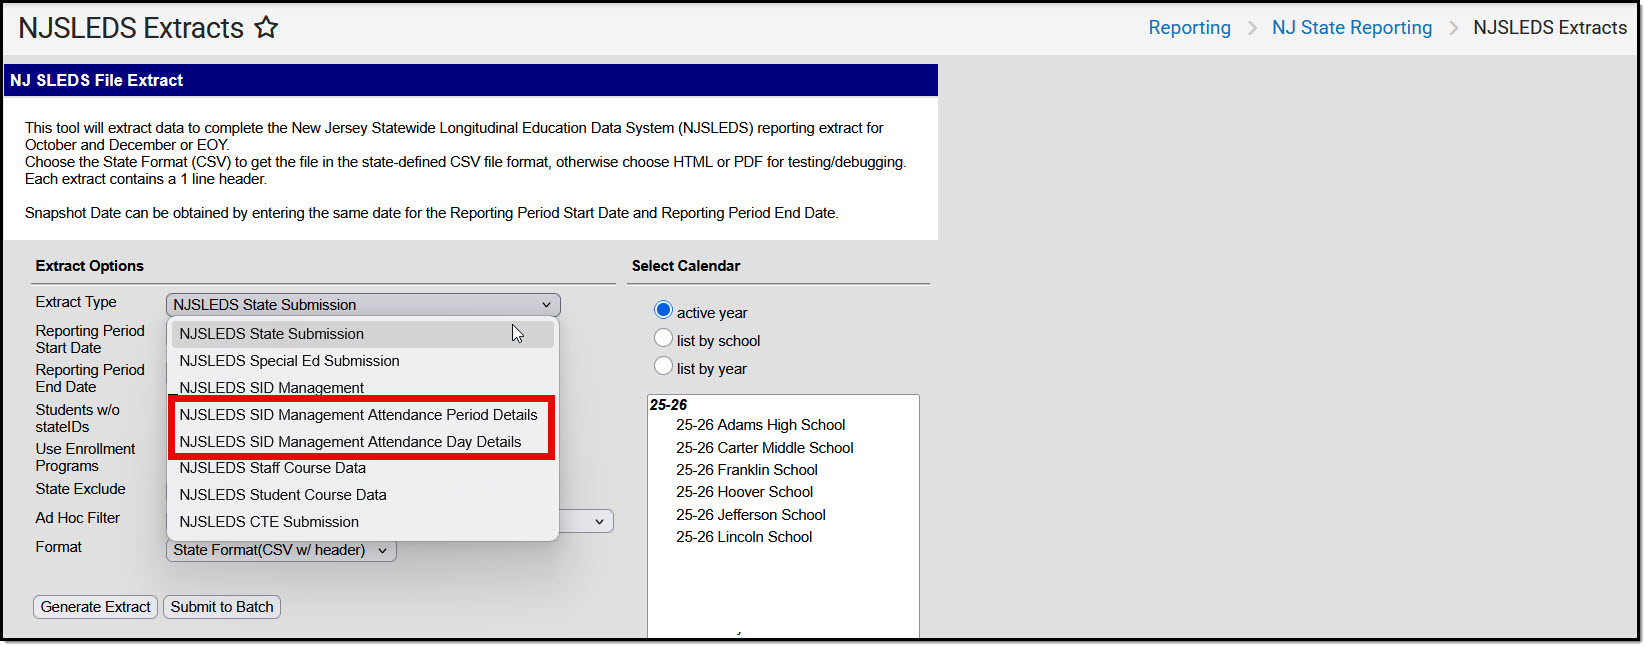
Task: Select 25-26 Carter Middle School calendar
Action: coord(765,448)
